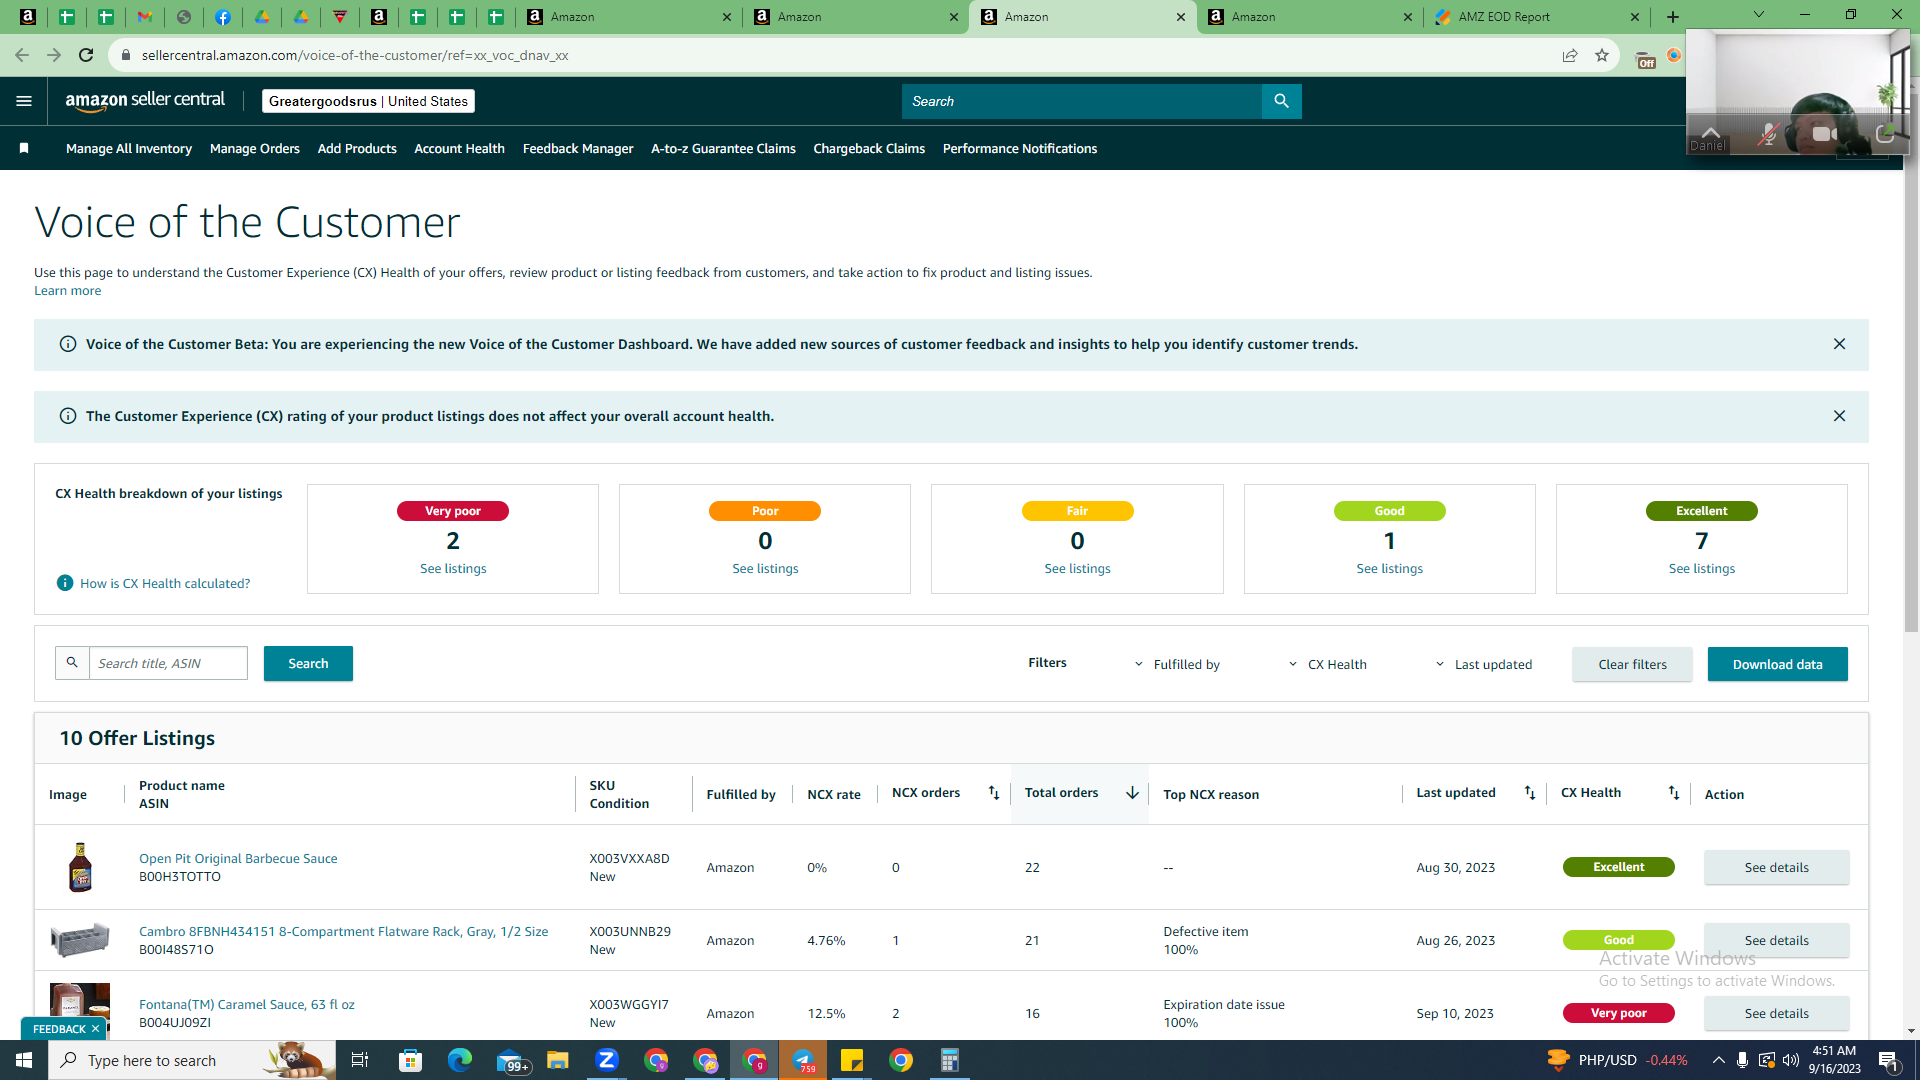Image resolution: width=1920 pixels, height=1080 pixels.
Task: Open the pinned Facebook tab
Action: click(223, 17)
